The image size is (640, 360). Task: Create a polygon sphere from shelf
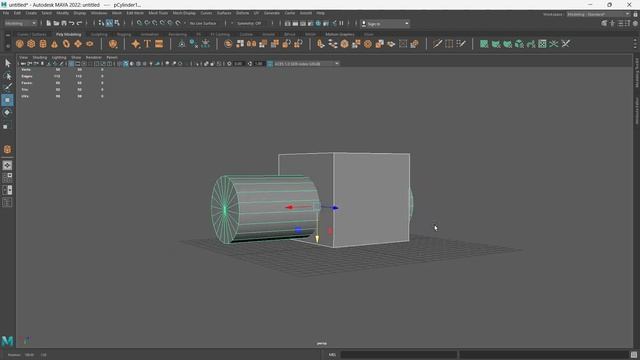coord(20,44)
